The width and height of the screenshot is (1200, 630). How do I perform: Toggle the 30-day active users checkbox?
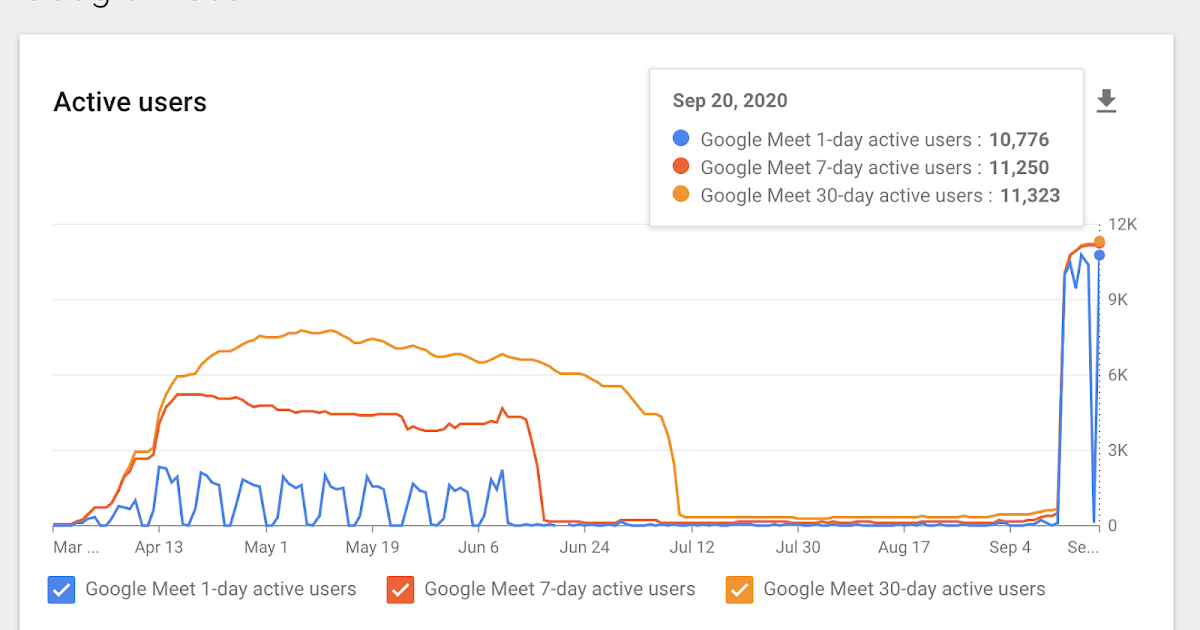pos(739,590)
